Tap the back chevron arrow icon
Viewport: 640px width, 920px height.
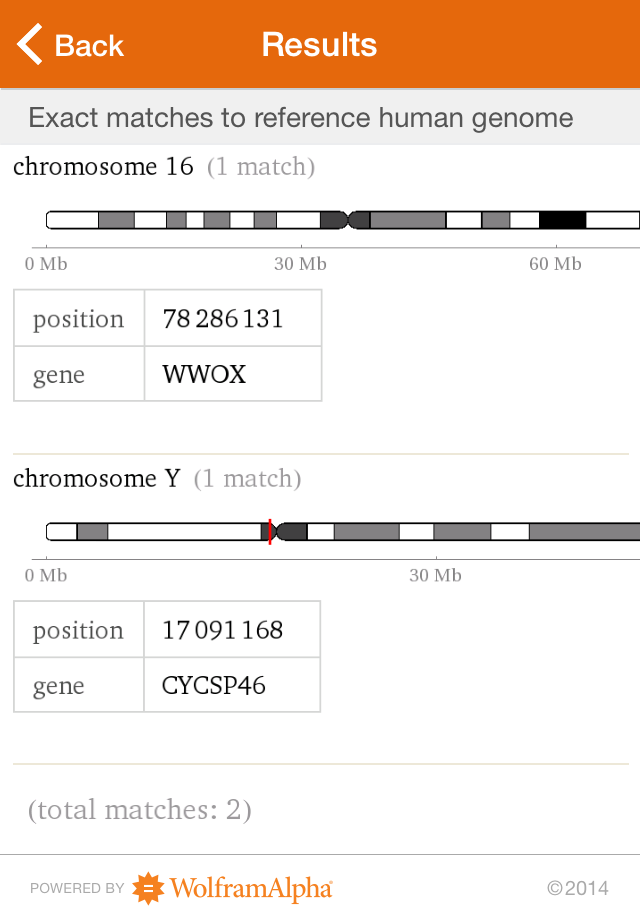[27, 44]
